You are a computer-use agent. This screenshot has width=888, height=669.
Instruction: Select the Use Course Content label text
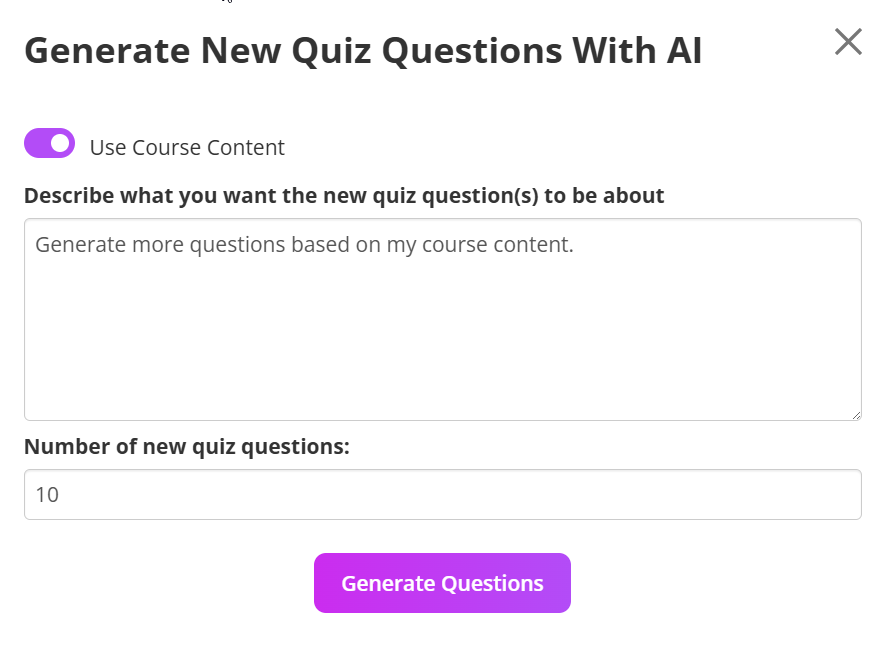coord(187,147)
